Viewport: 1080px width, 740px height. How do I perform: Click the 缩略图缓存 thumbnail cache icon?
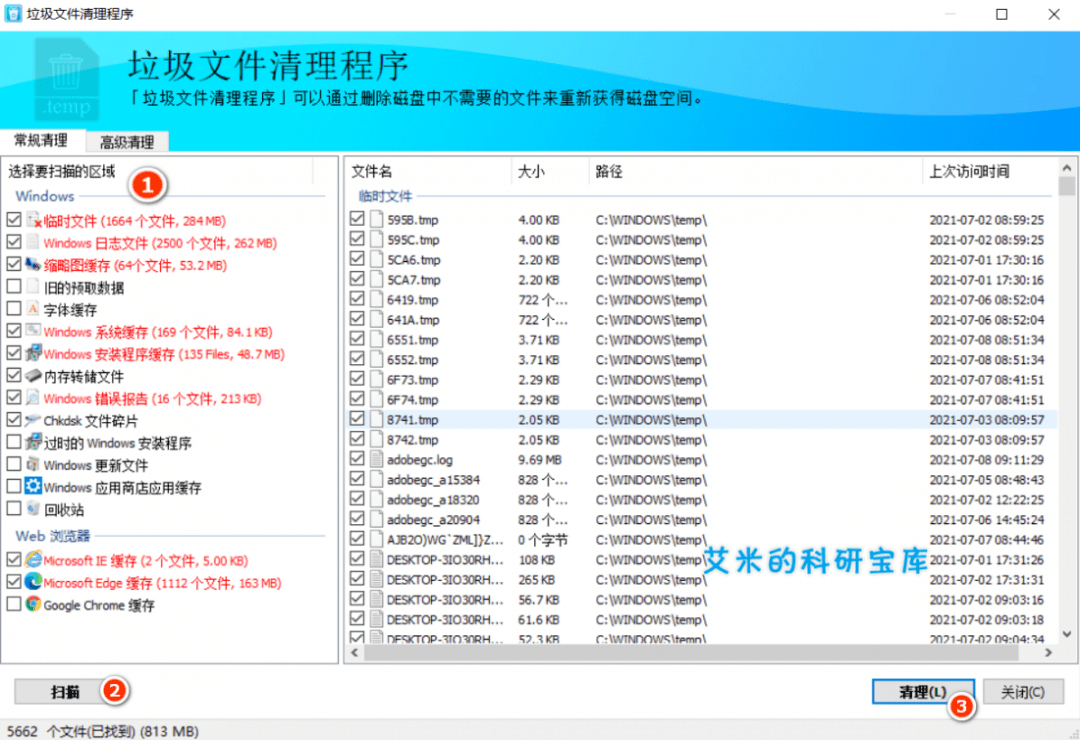point(33,265)
